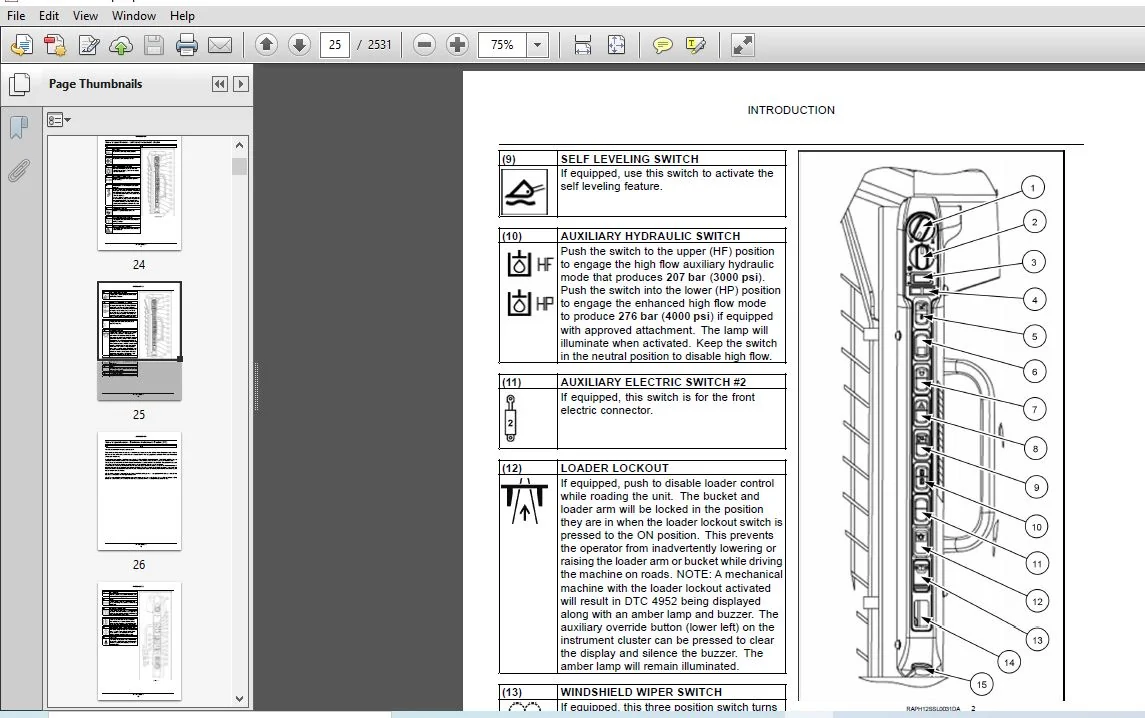The width and height of the screenshot is (1145, 718).
Task: Click callout number 15 in the diagram
Action: pyautogui.click(x=981, y=684)
